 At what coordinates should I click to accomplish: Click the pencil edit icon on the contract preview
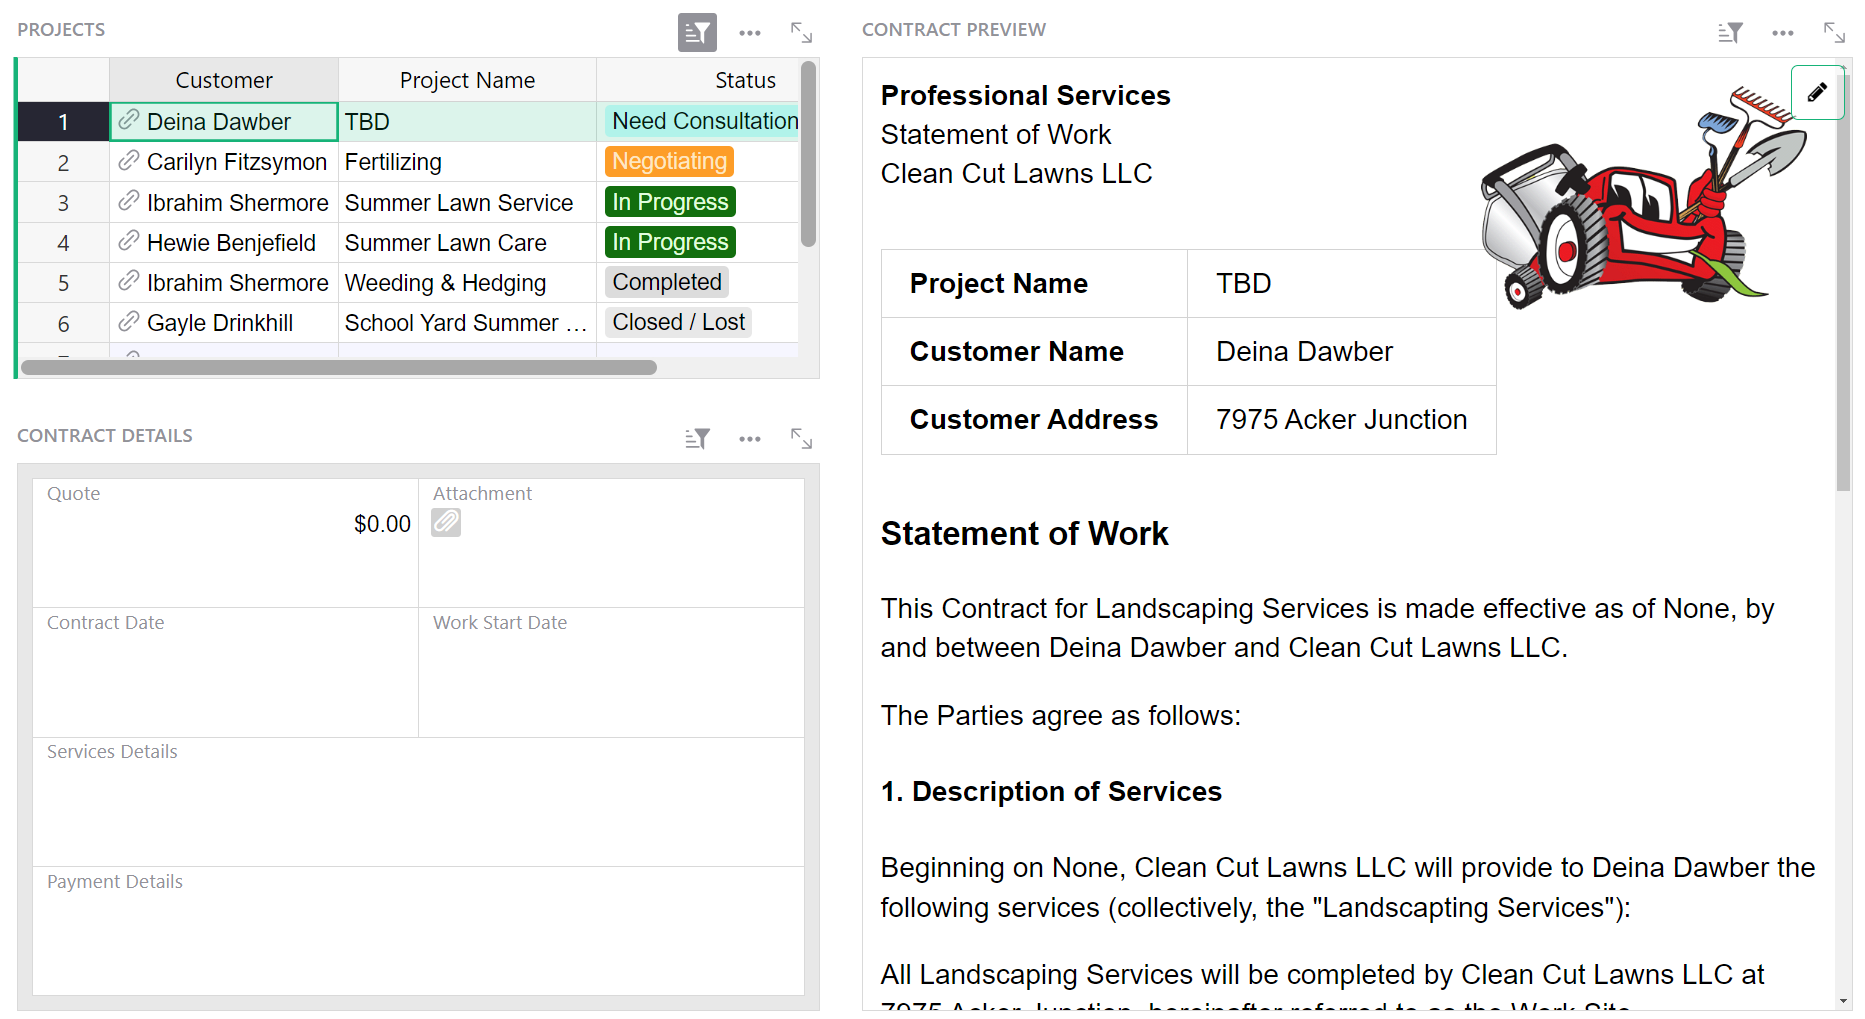point(1818,91)
